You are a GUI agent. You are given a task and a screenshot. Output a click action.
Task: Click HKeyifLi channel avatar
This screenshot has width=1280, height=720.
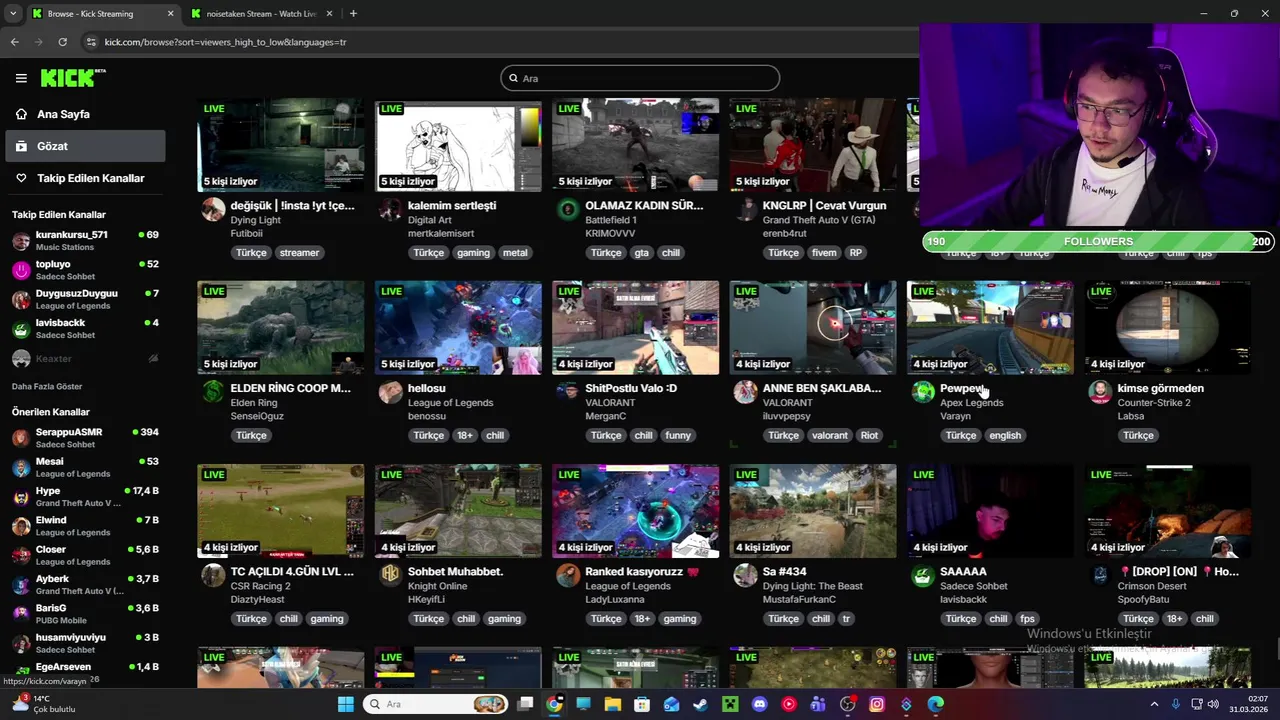tap(390, 575)
